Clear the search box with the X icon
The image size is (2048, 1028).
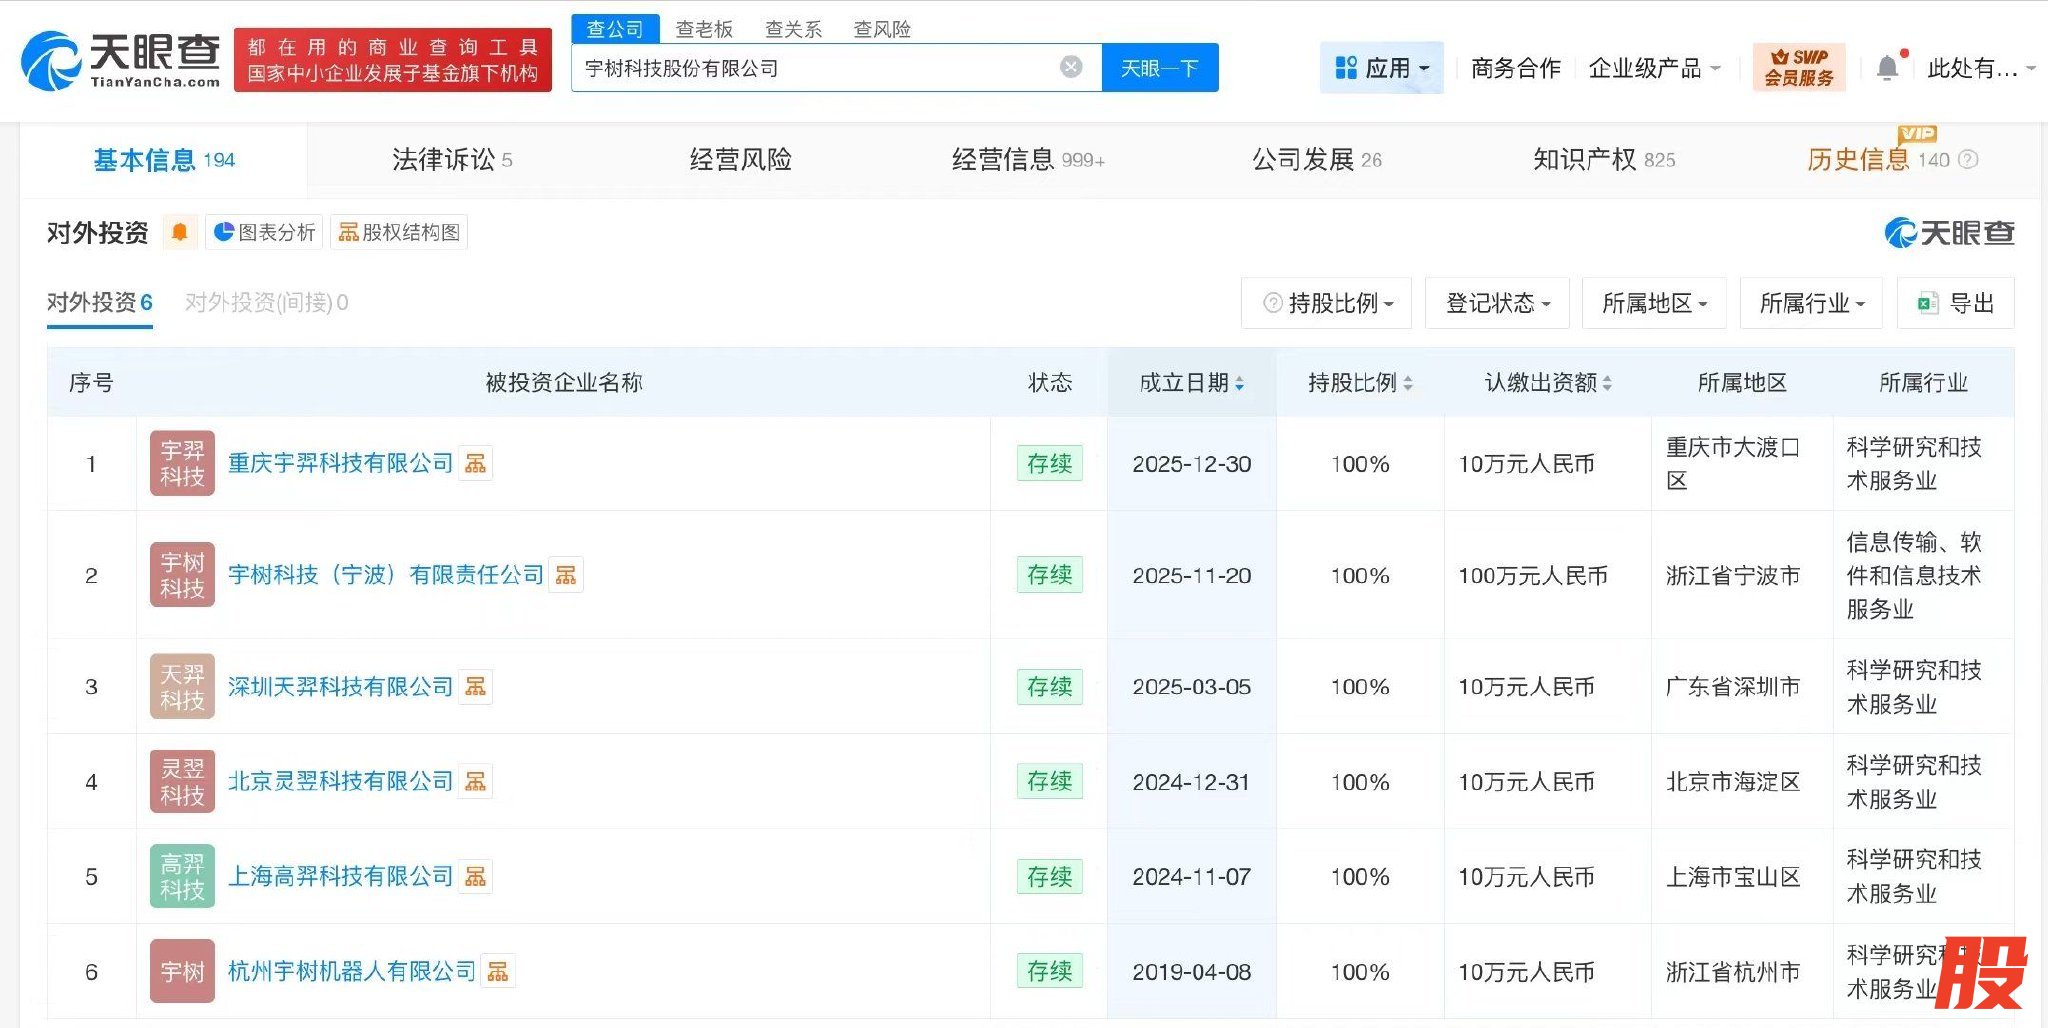pyautogui.click(x=1070, y=67)
